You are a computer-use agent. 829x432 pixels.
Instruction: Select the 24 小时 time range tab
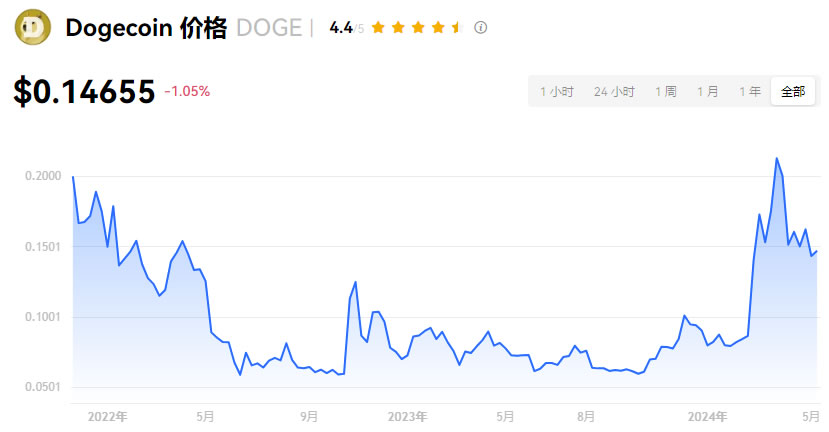[x=614, y=91]
